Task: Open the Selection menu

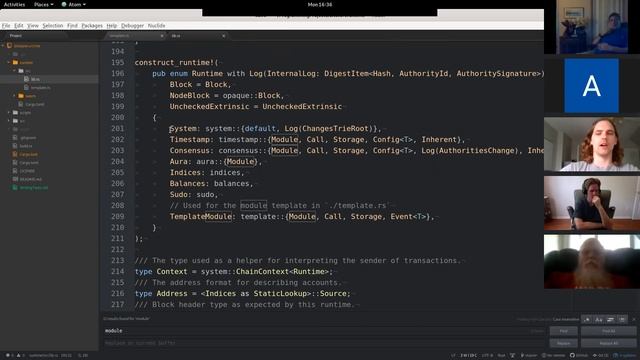Action: [x=53, y=25]
